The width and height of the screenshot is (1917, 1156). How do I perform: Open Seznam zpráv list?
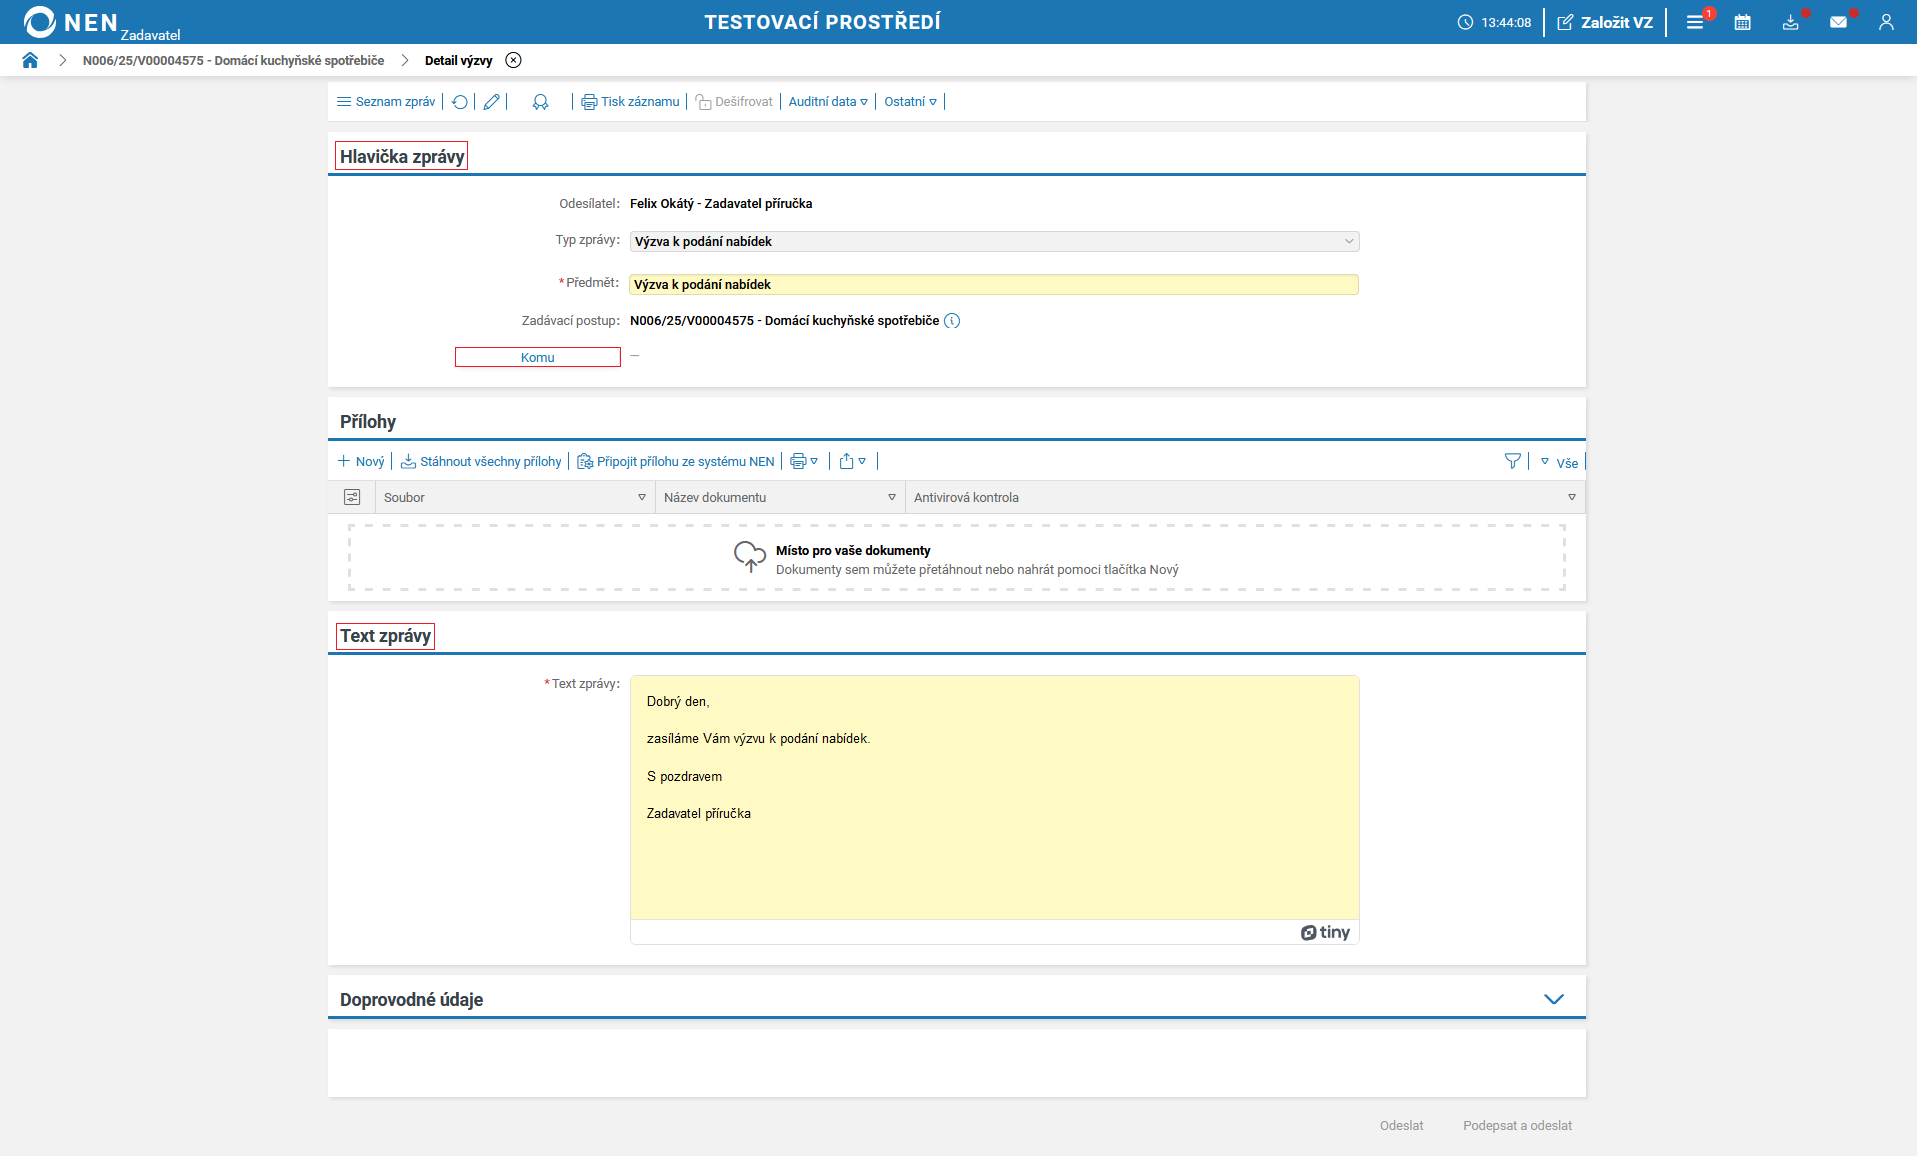pos(386,102)
